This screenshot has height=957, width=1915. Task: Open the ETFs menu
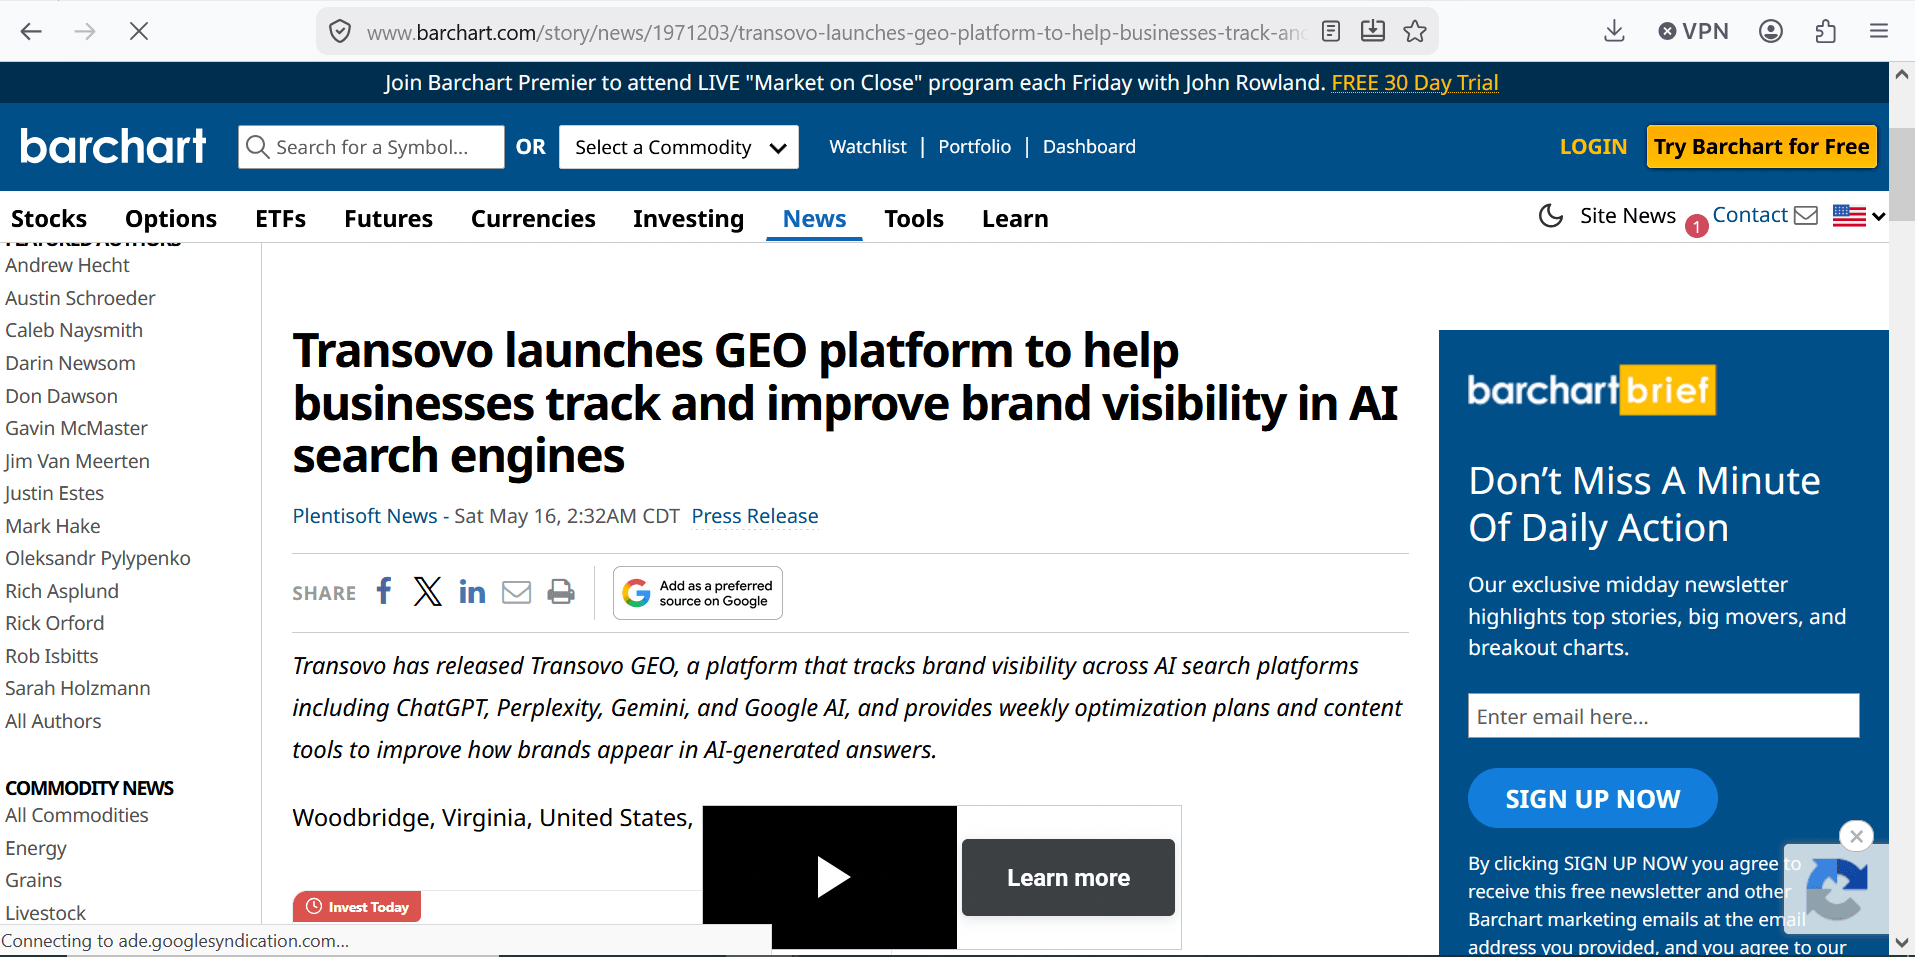[281, 219]
